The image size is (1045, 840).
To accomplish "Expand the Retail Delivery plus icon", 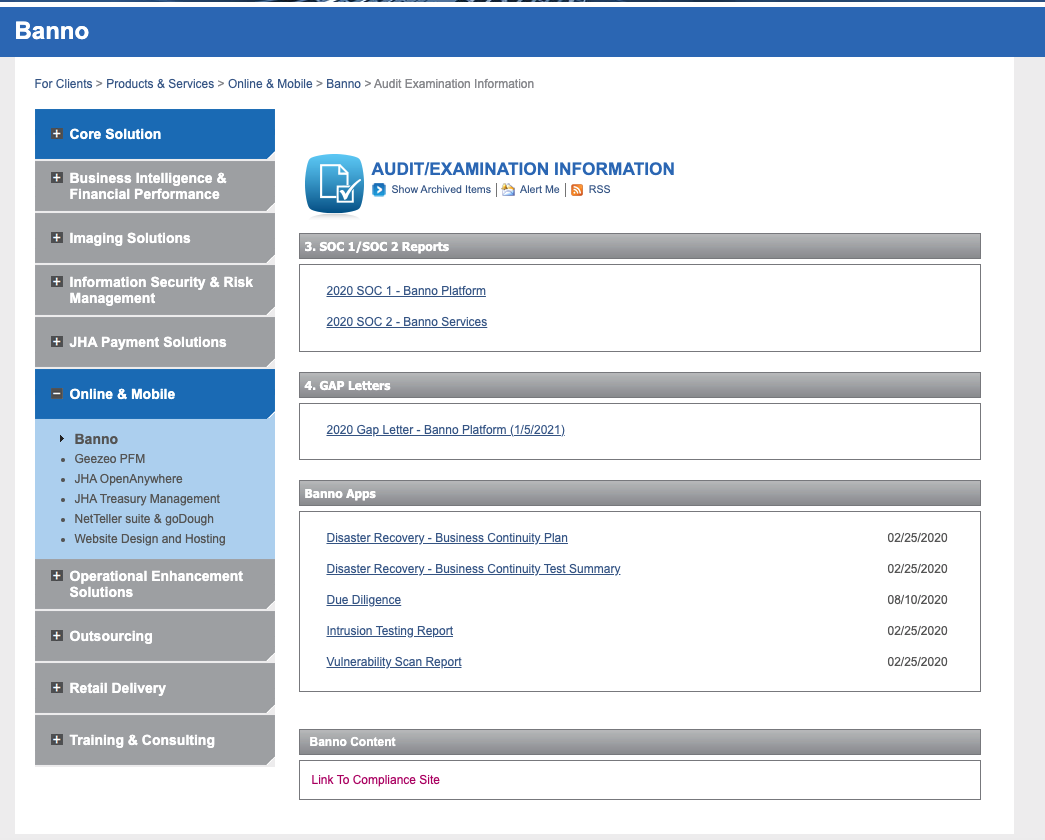I will click(57, 688).
